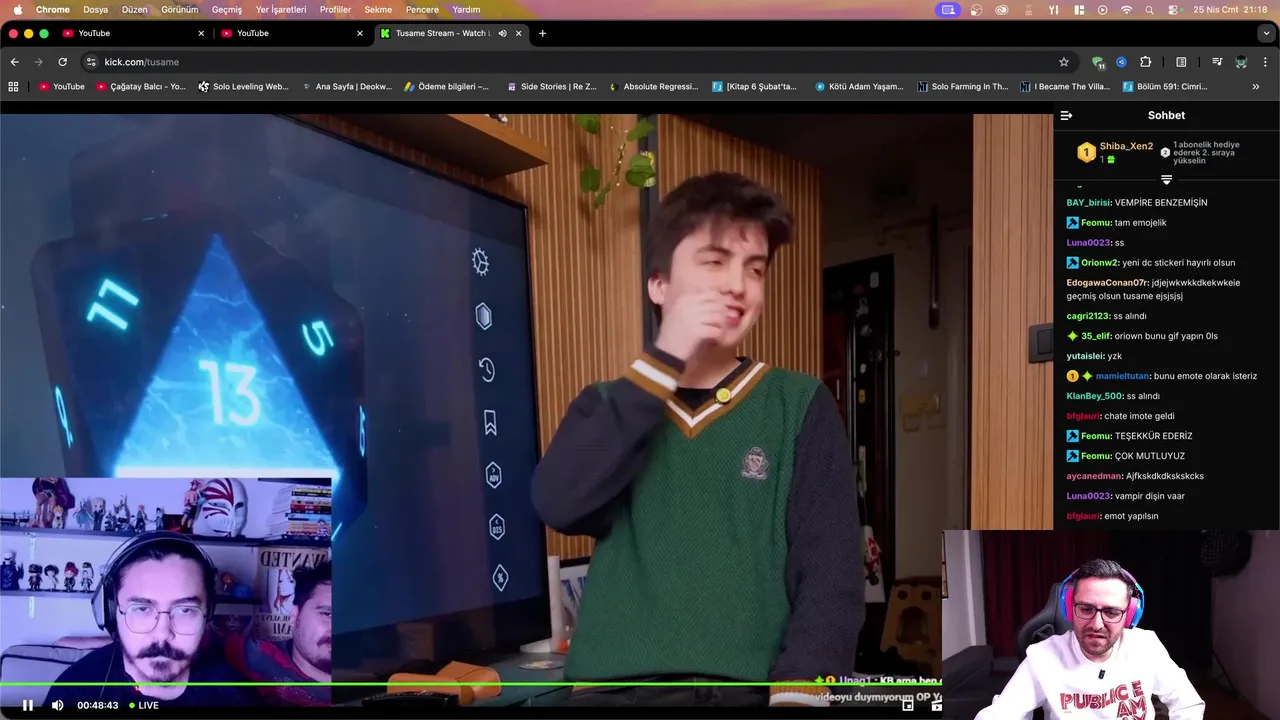Open the Chrome profile avatar
The height and width of the screenshot is (720, 1280).
[1241, 62]
